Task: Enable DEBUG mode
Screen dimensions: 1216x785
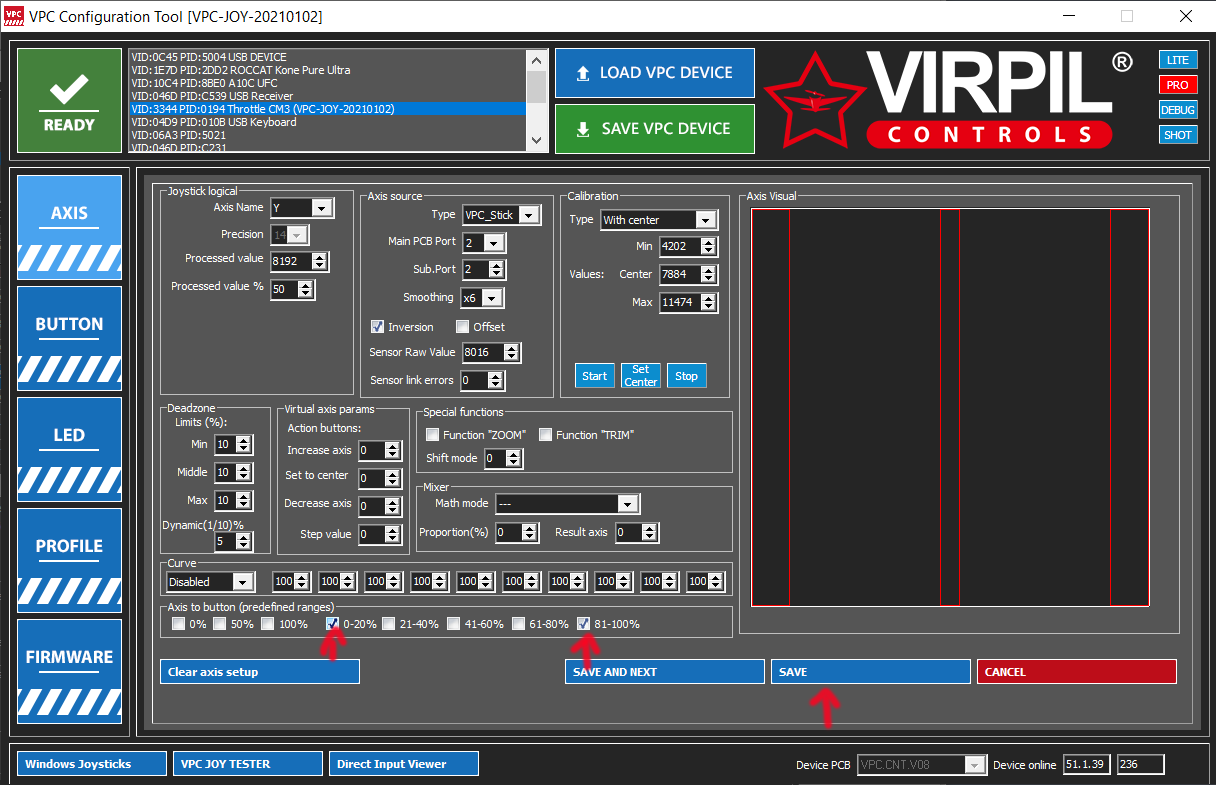Action: pyautogui.click(x=1177, y=110)
